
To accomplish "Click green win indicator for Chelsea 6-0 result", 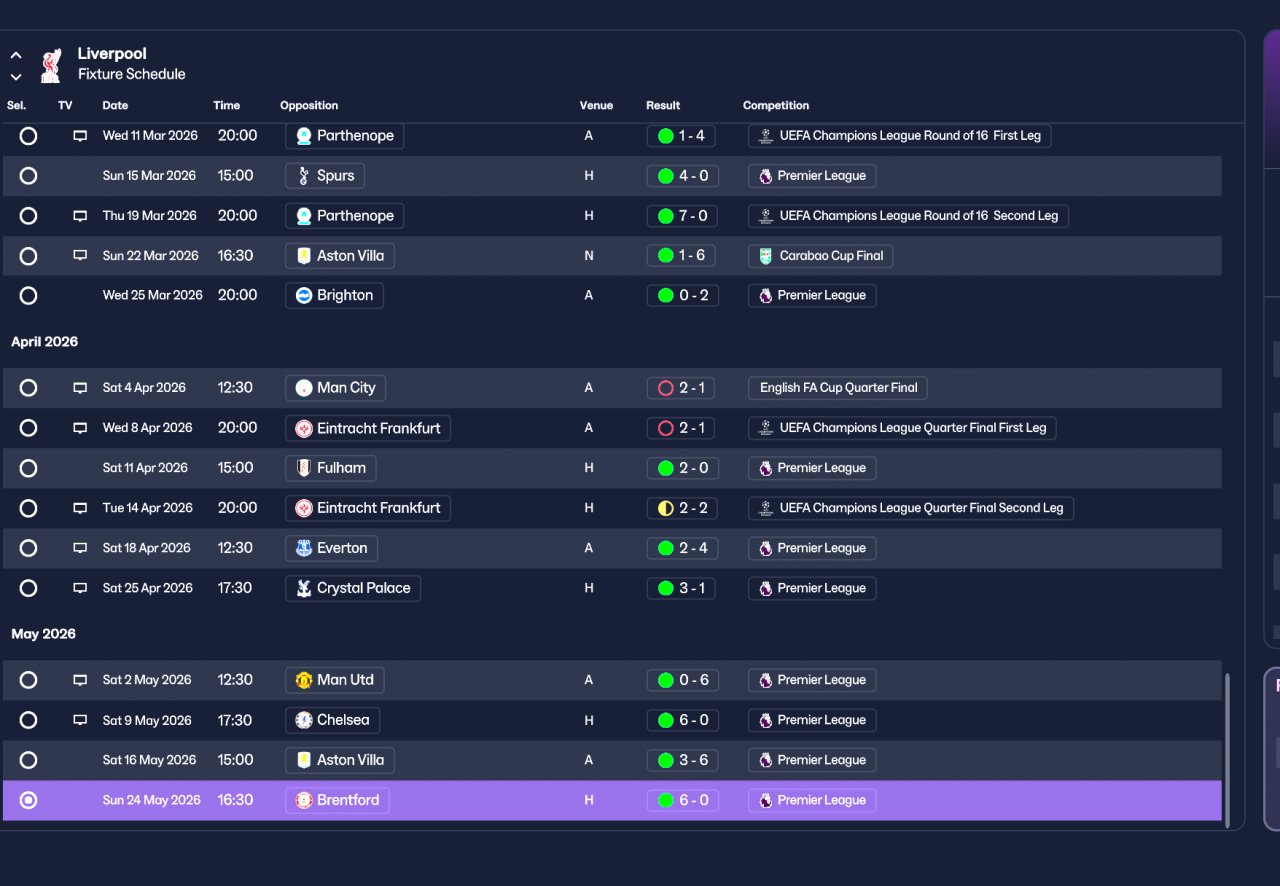I will point(665,720).
